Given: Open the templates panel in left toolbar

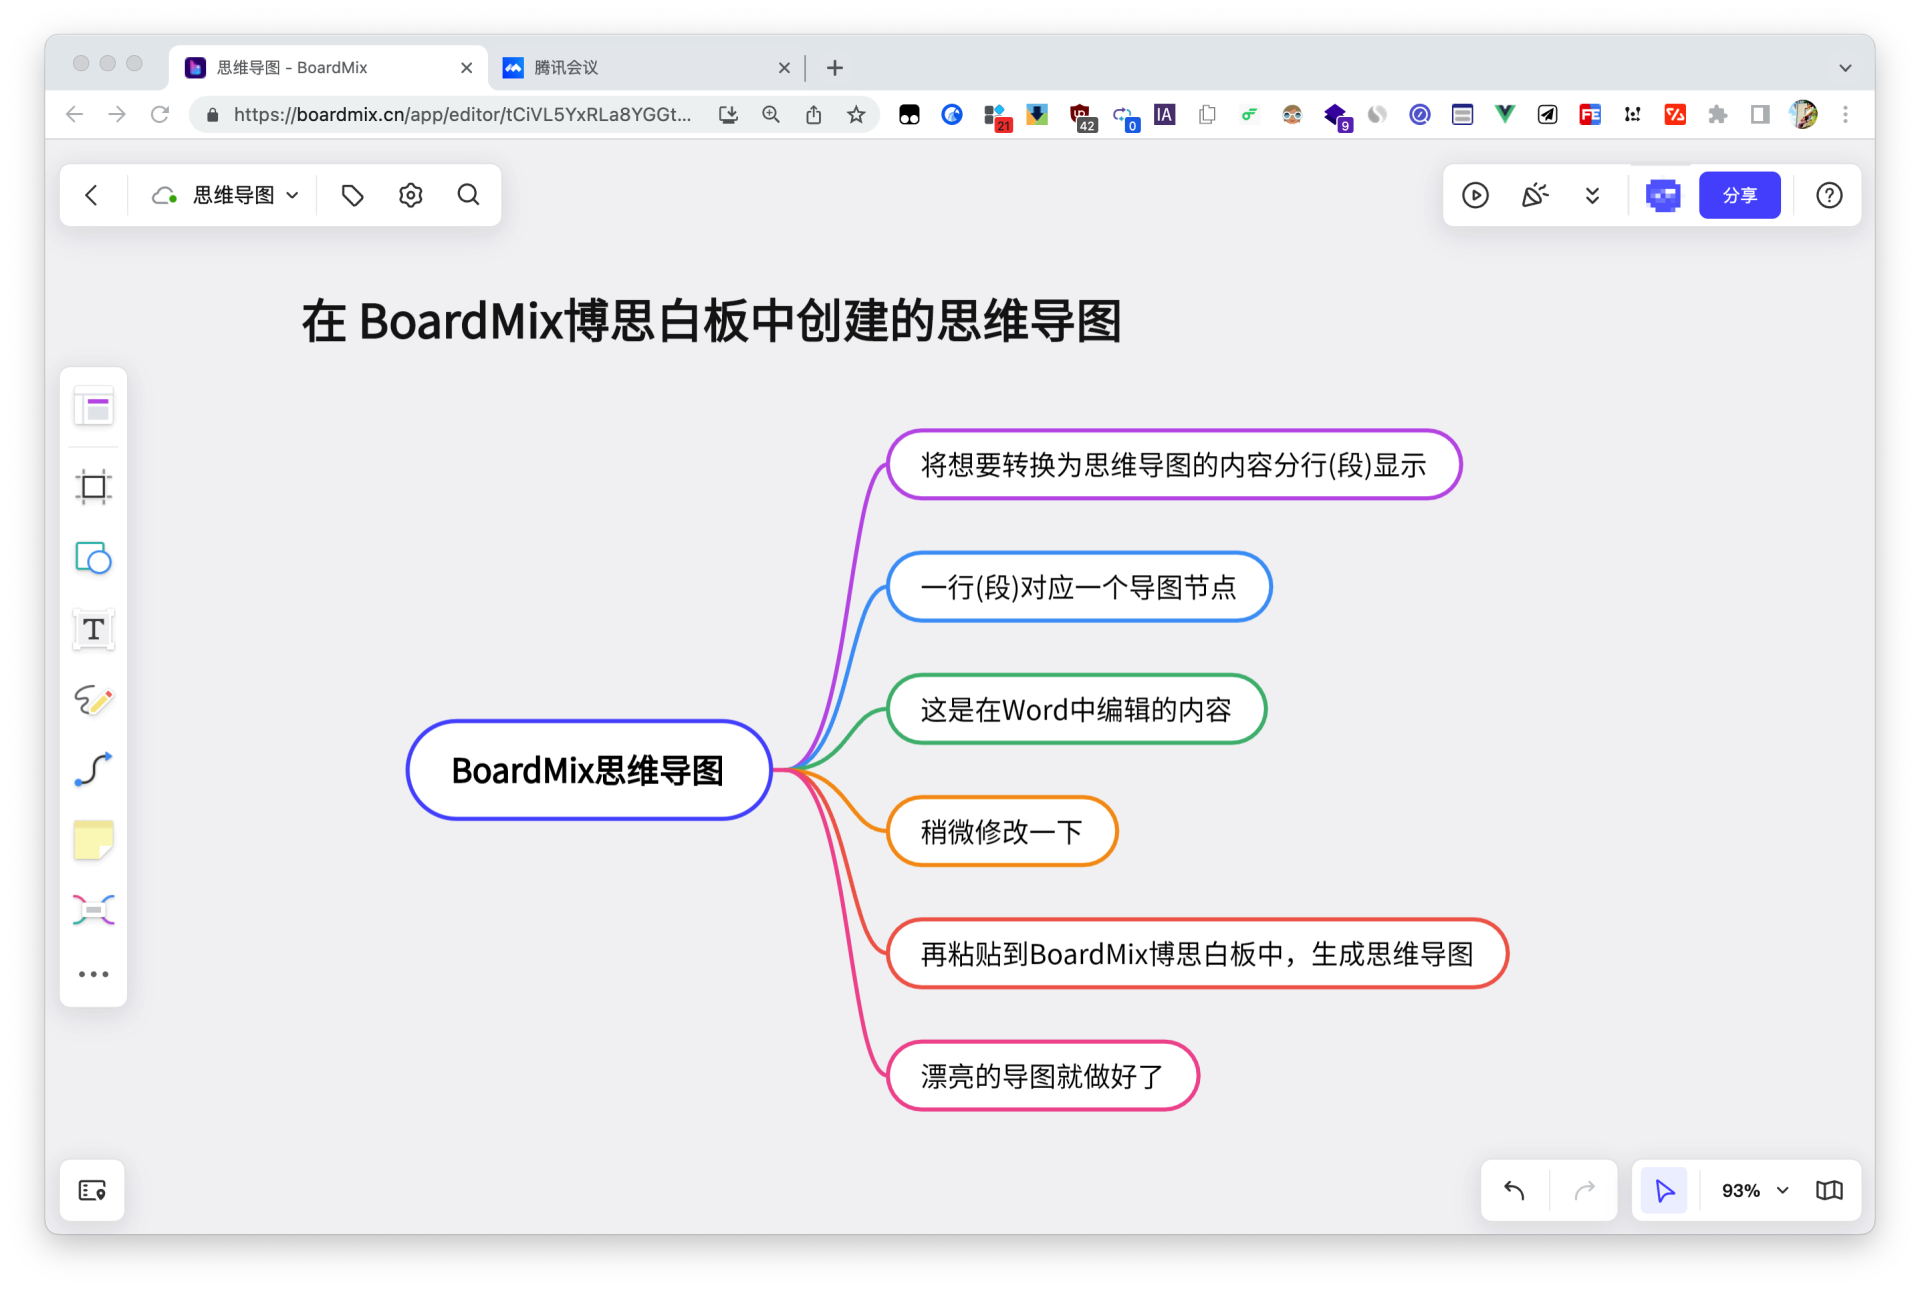Looking at the screenshot, I should tap(94, 407).
